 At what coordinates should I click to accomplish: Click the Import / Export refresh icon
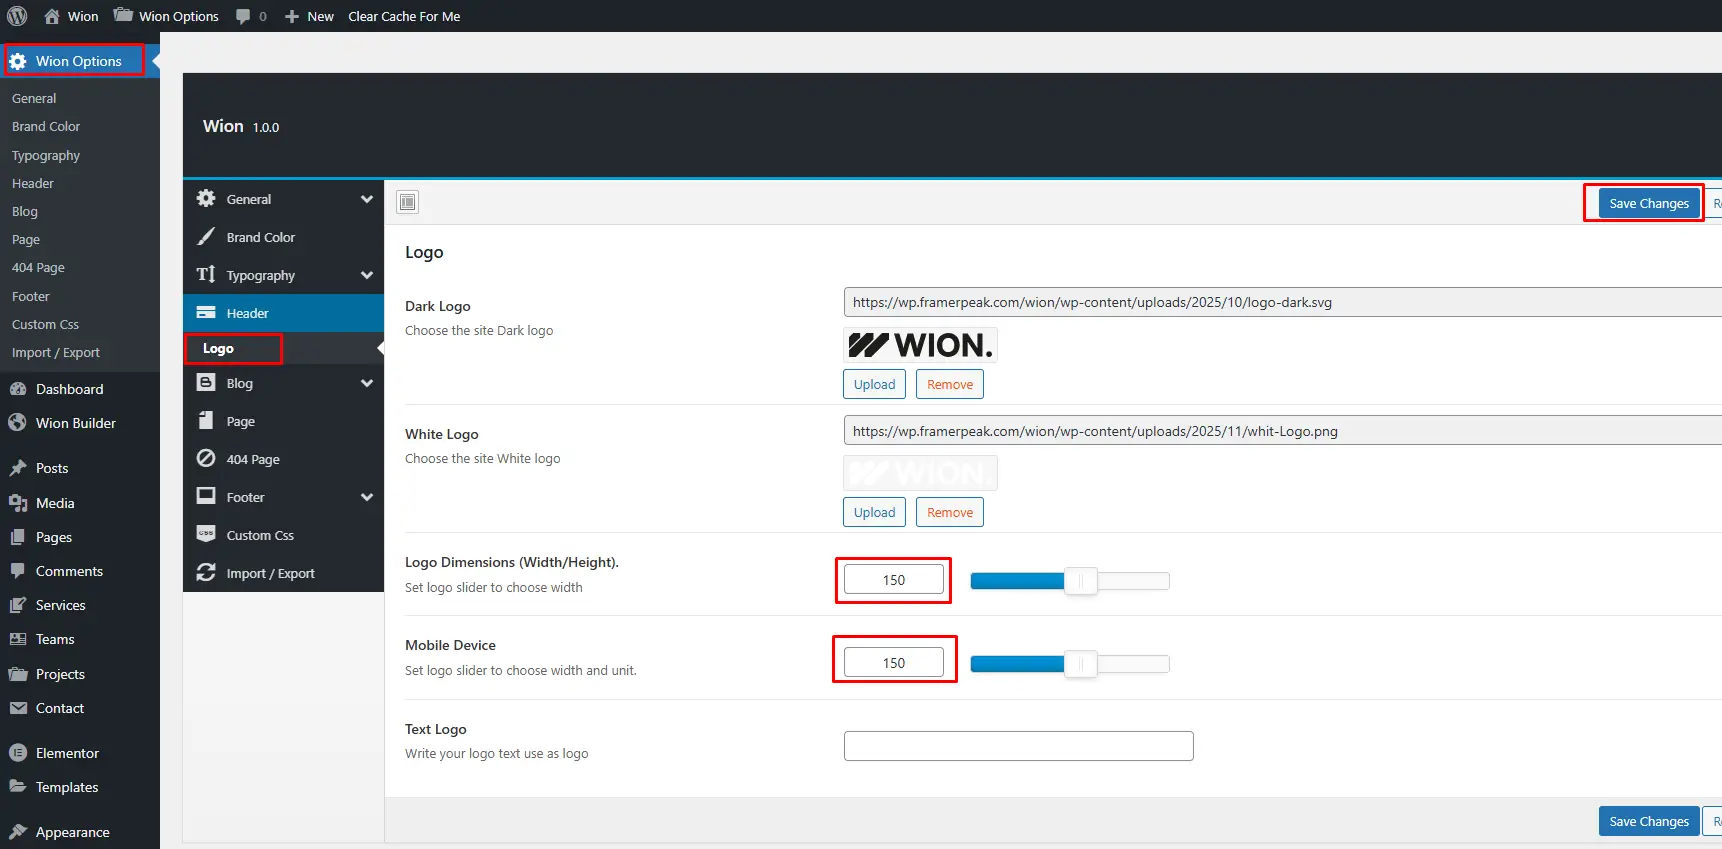click(206, 573)
